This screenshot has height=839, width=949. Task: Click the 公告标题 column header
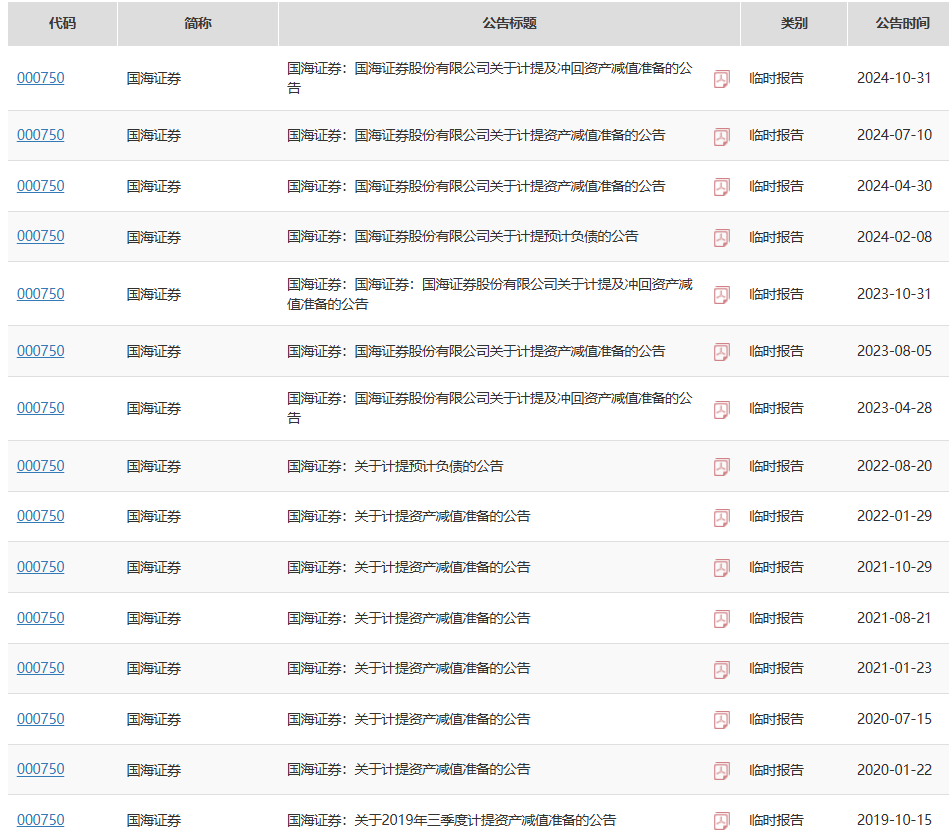509,24
